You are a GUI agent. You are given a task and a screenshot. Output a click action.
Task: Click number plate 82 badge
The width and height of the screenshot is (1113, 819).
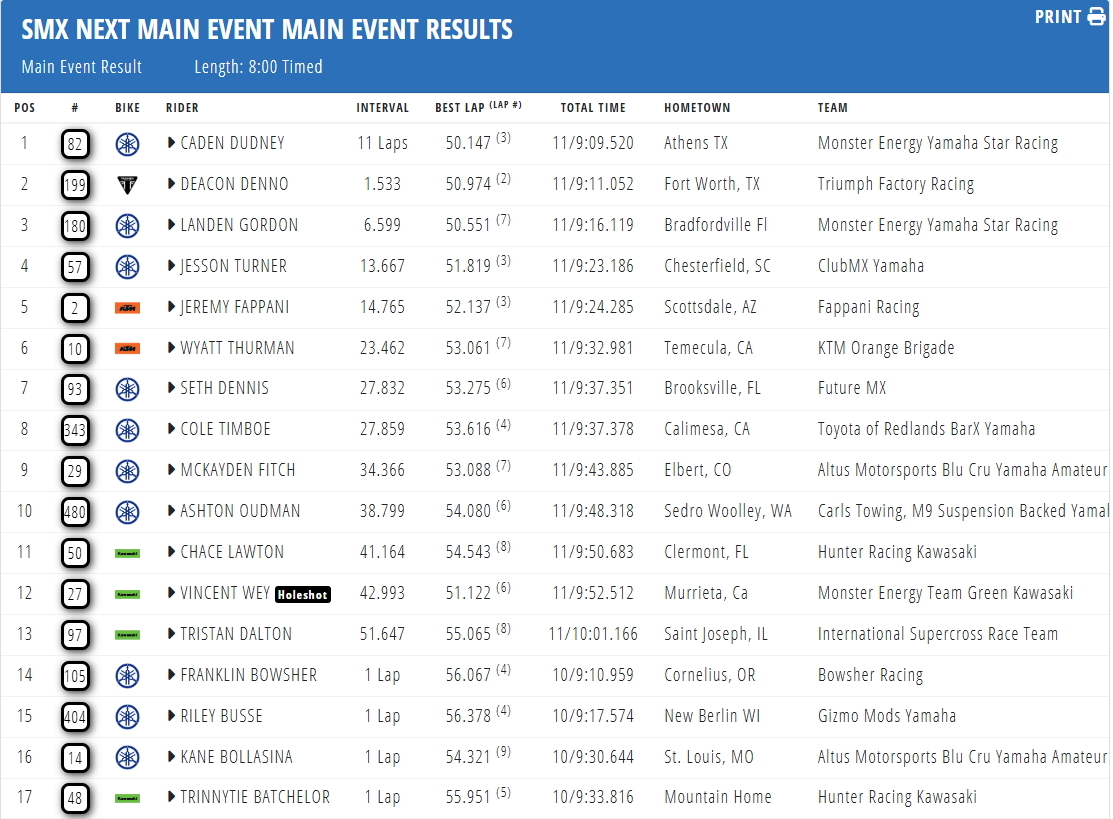[x=75, y=144]
